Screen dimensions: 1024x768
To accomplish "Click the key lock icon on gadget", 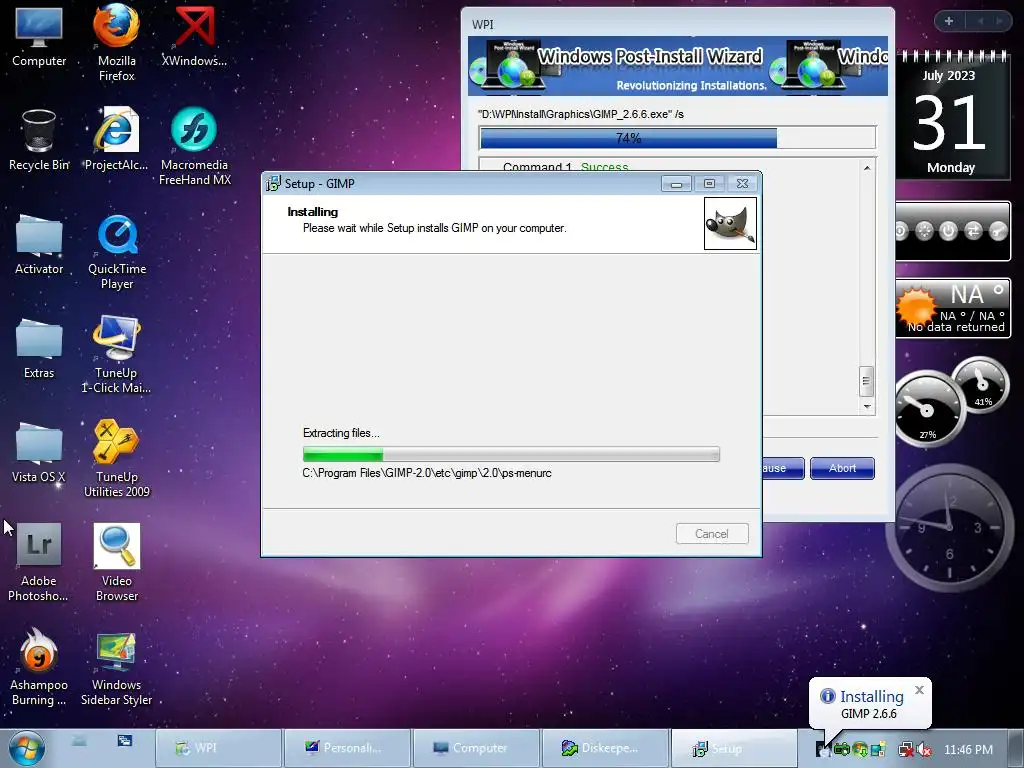I will [998, 231].
